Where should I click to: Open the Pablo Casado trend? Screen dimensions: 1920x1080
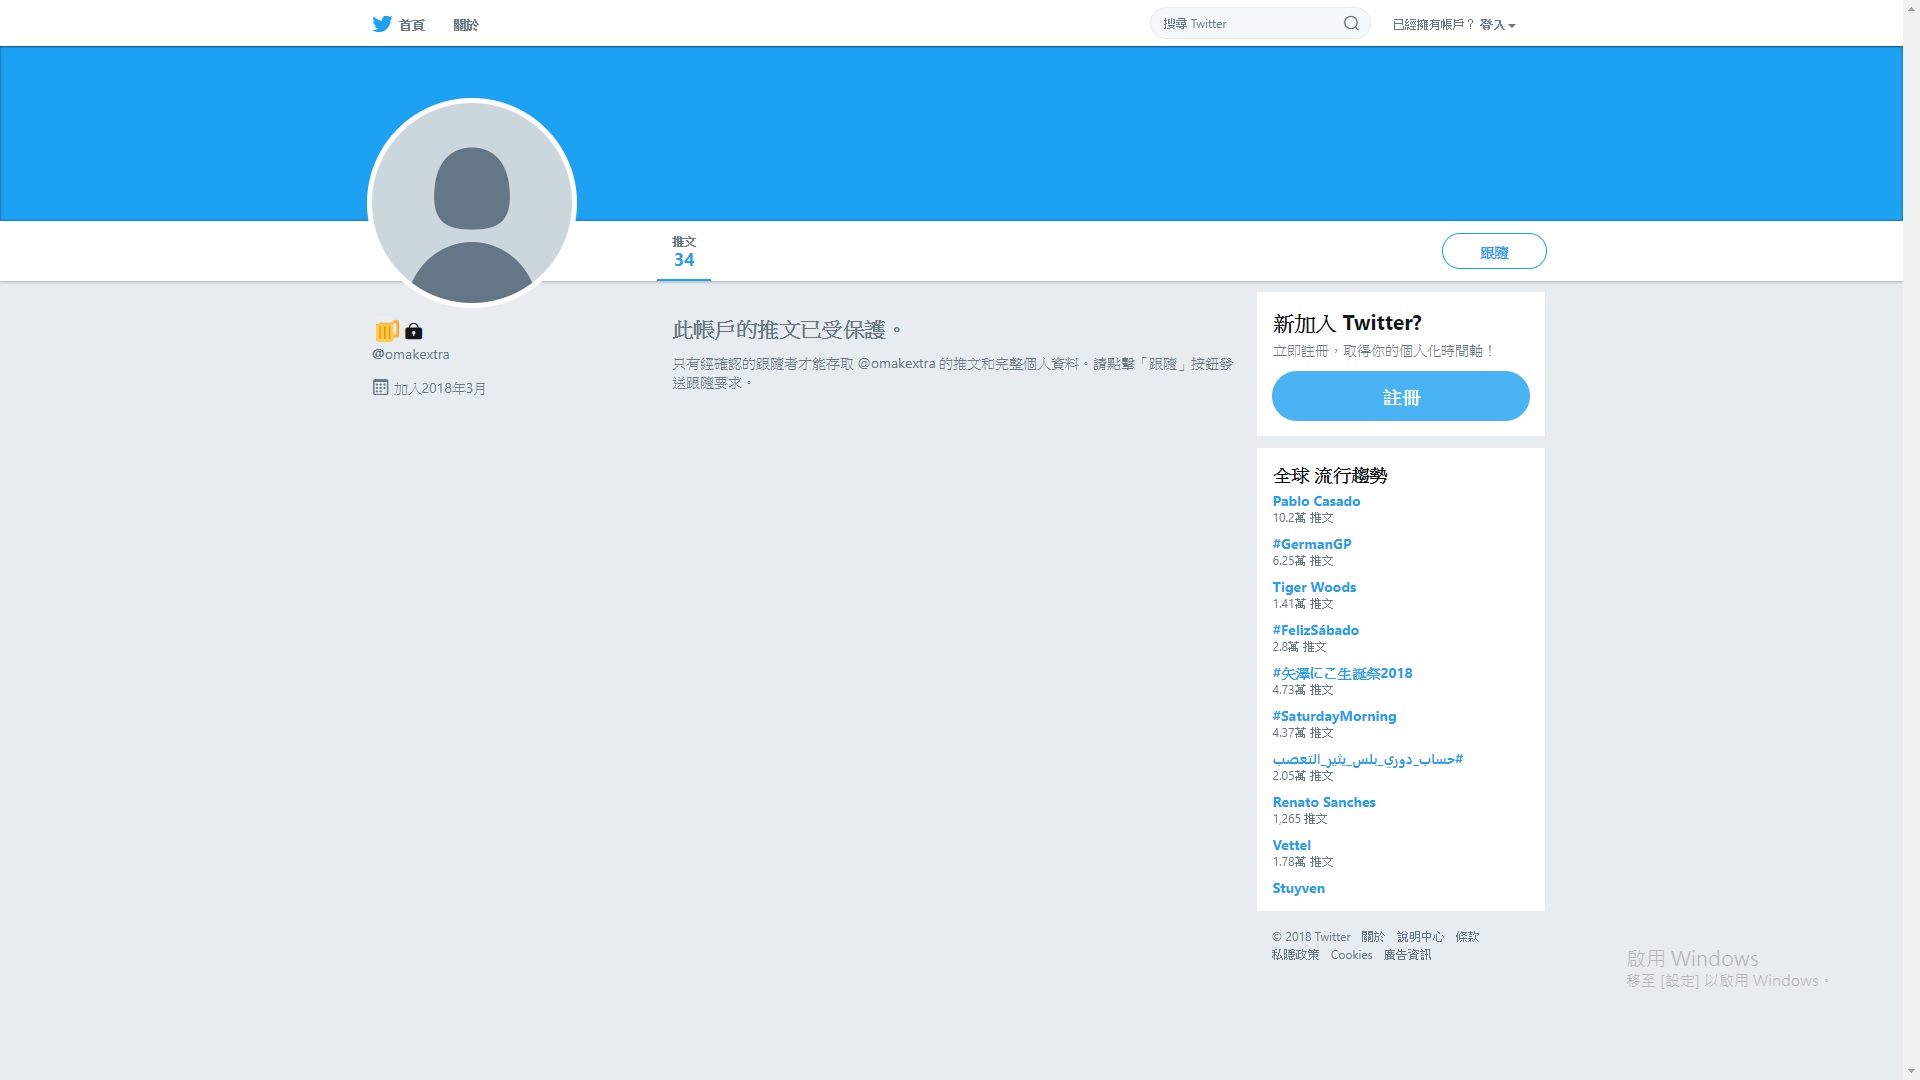click(x=1316, y=501)
